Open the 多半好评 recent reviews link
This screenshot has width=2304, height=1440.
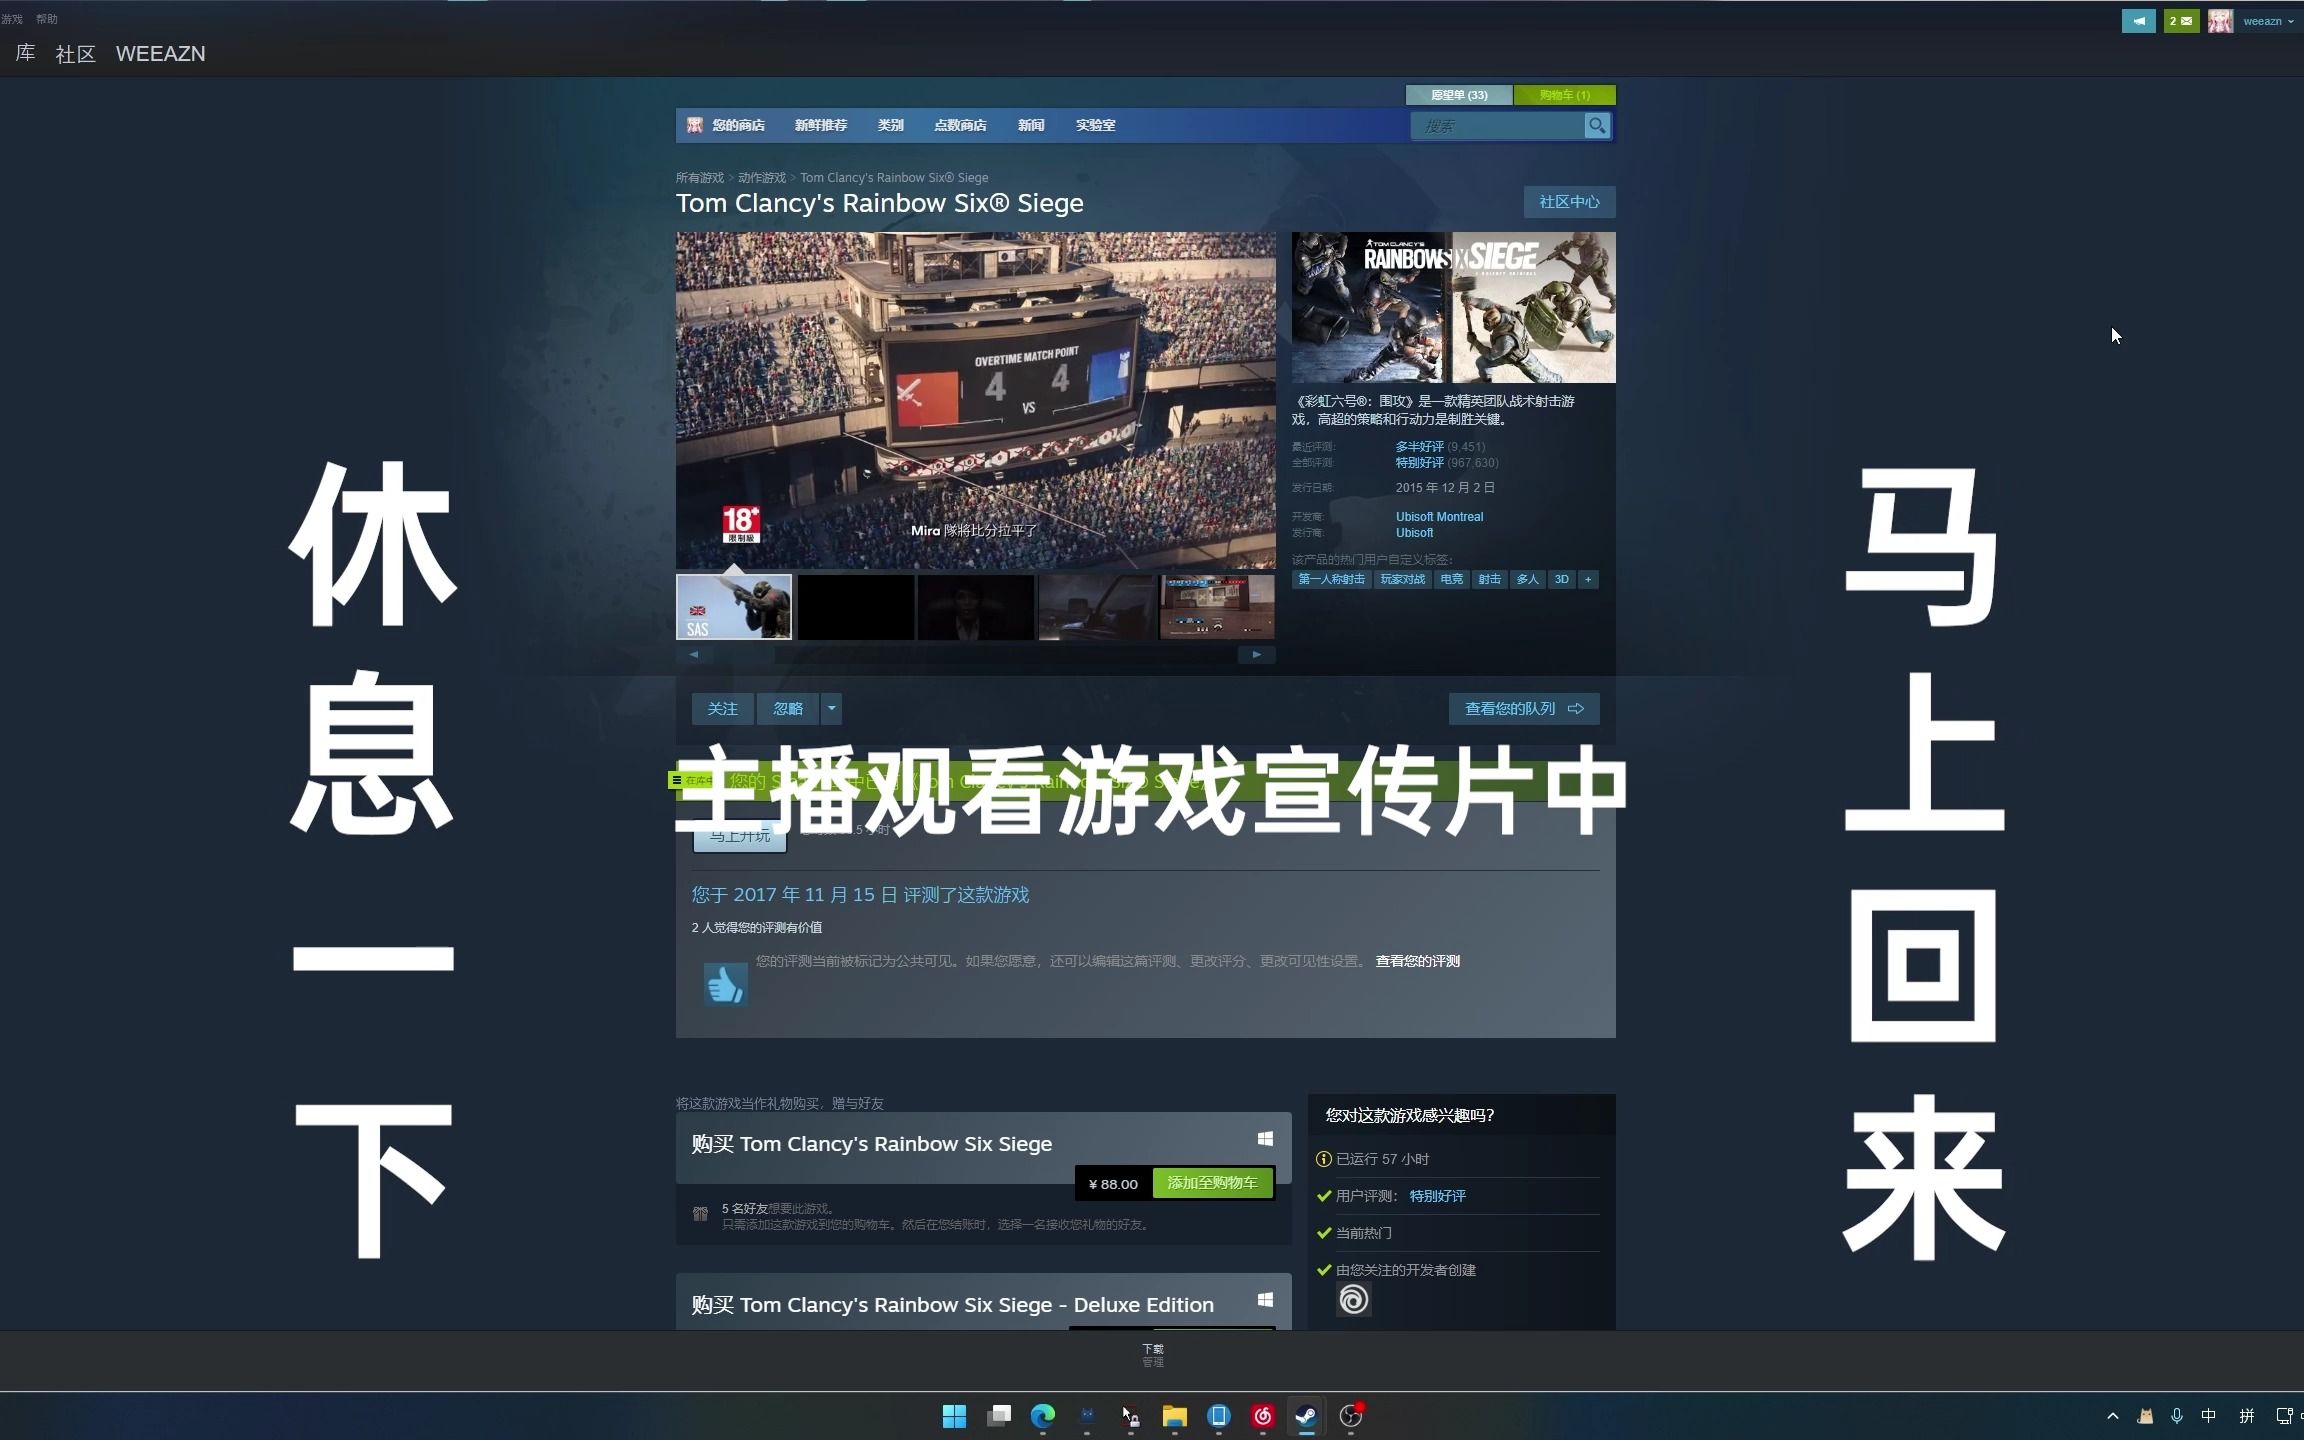(x=1419, y=447)
